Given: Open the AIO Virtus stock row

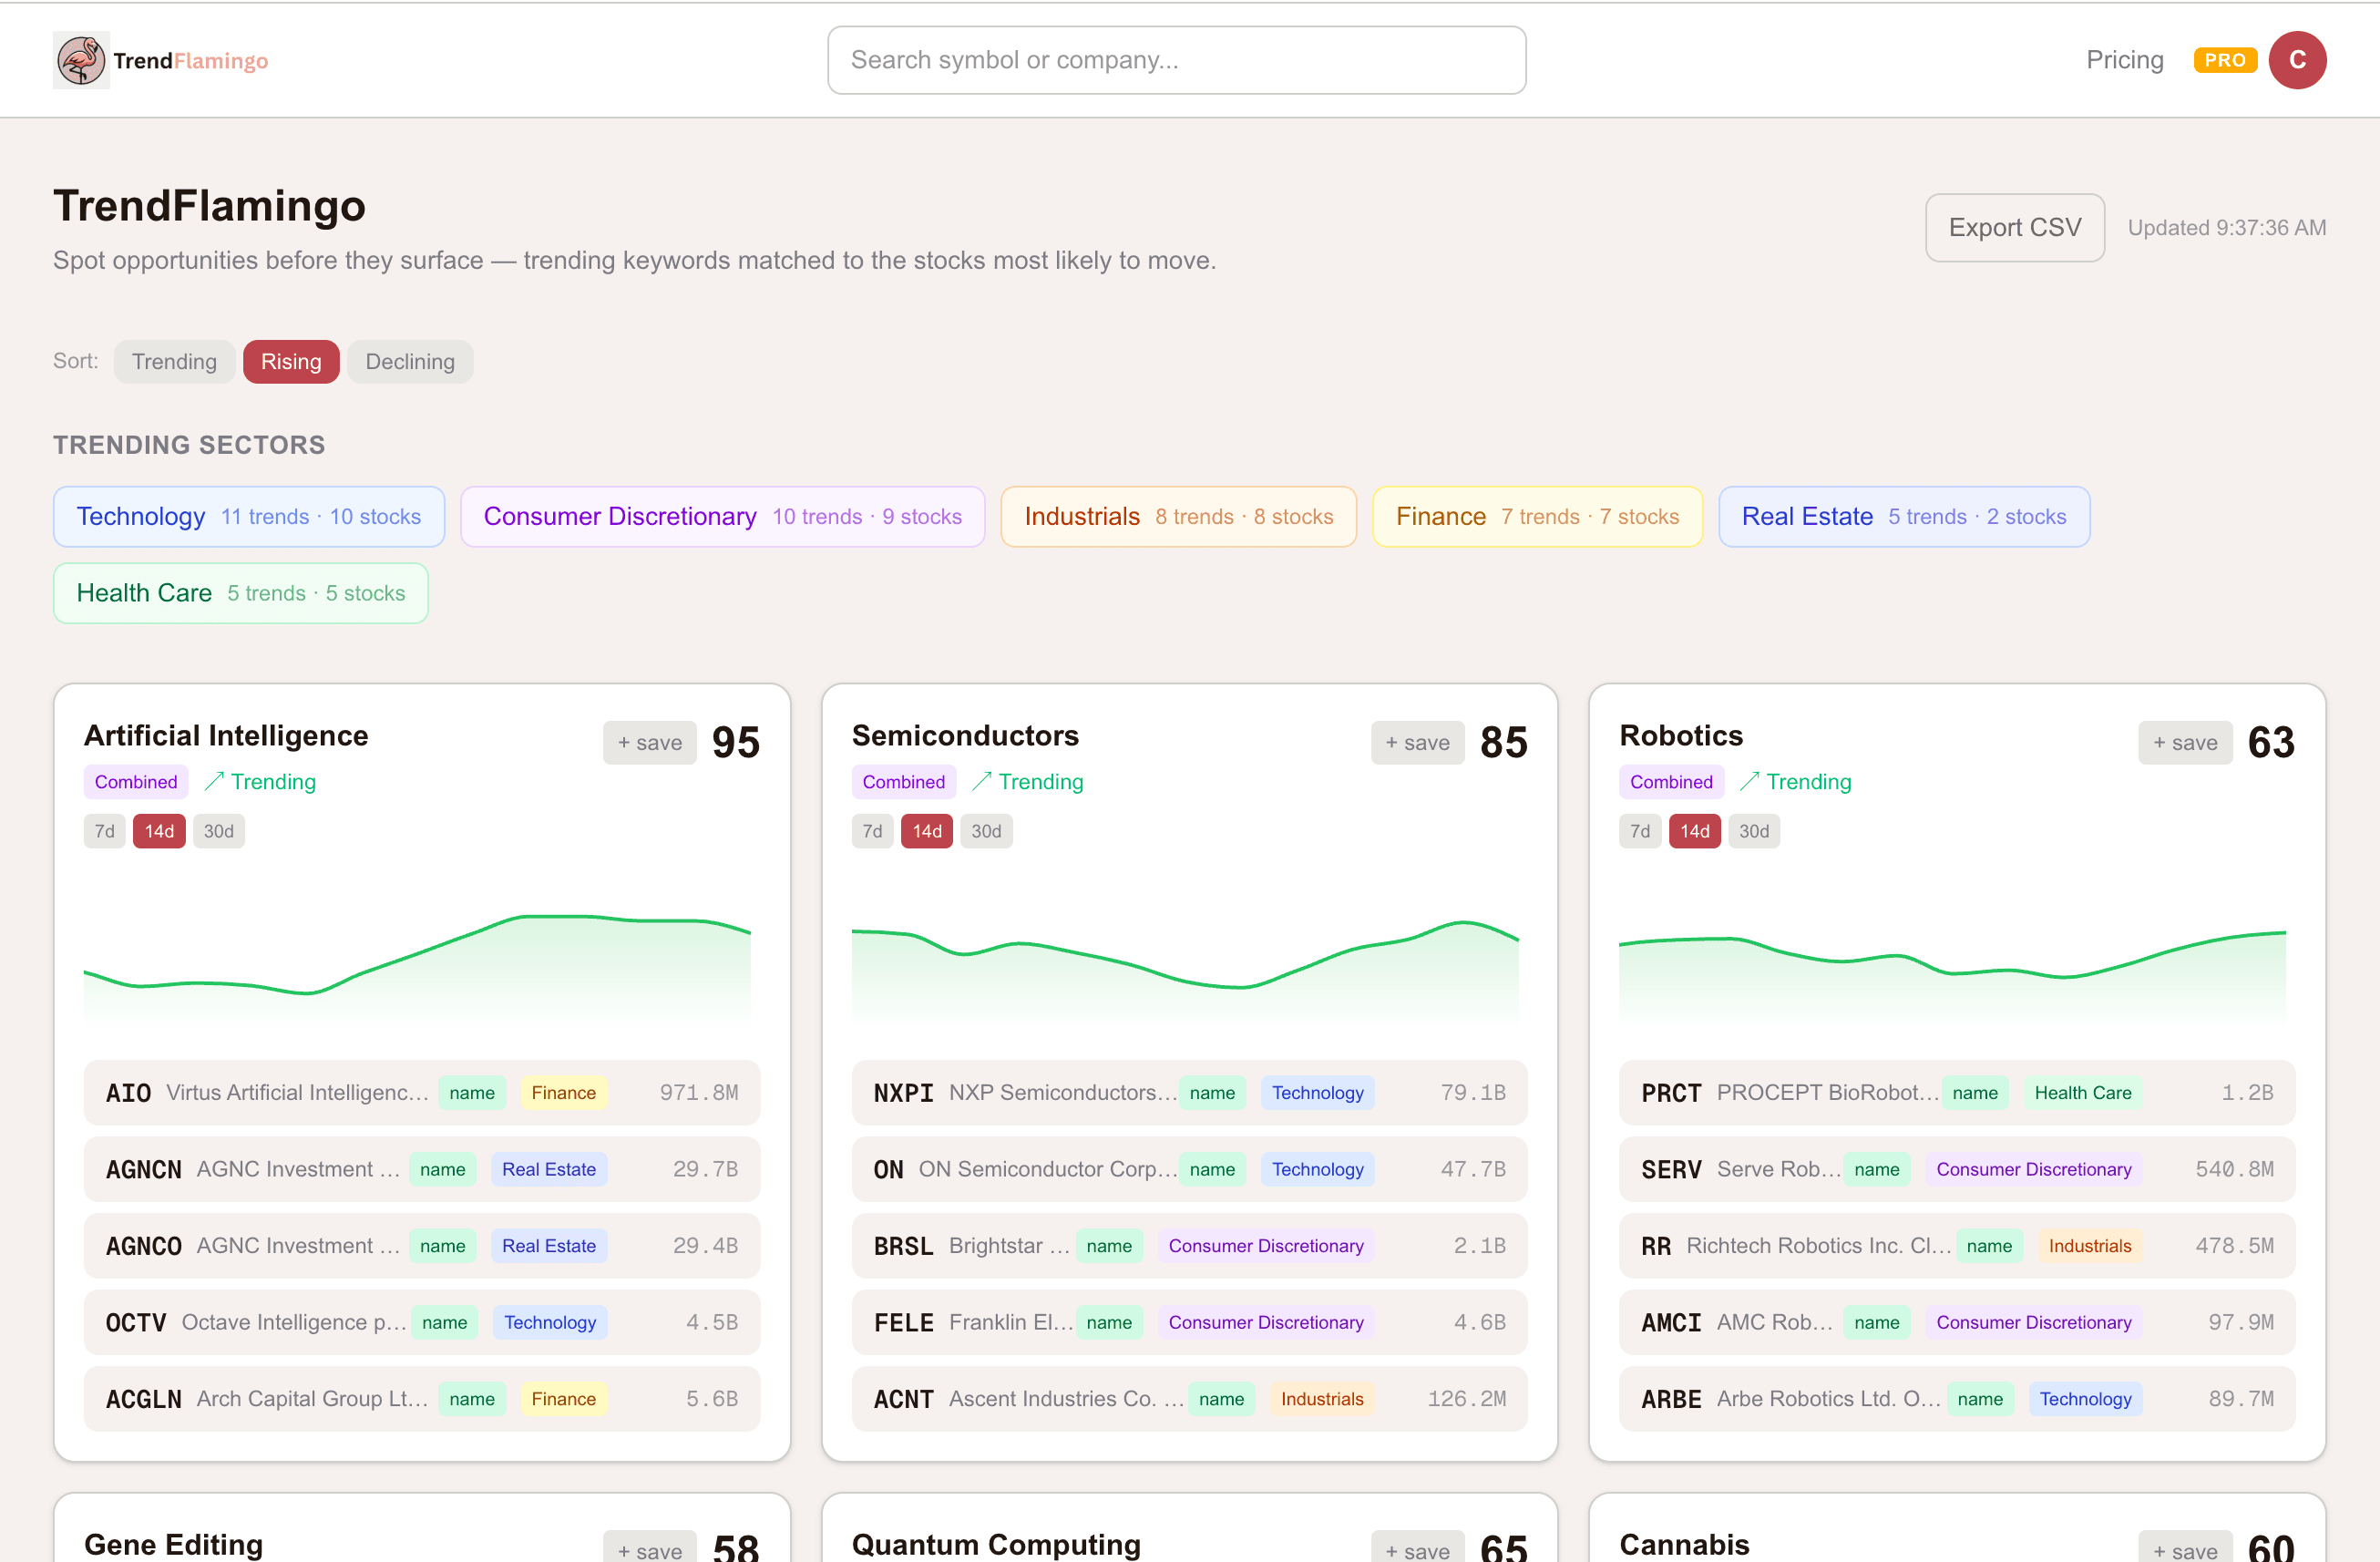Looking at the screenshot, I should pos(422,1092).
